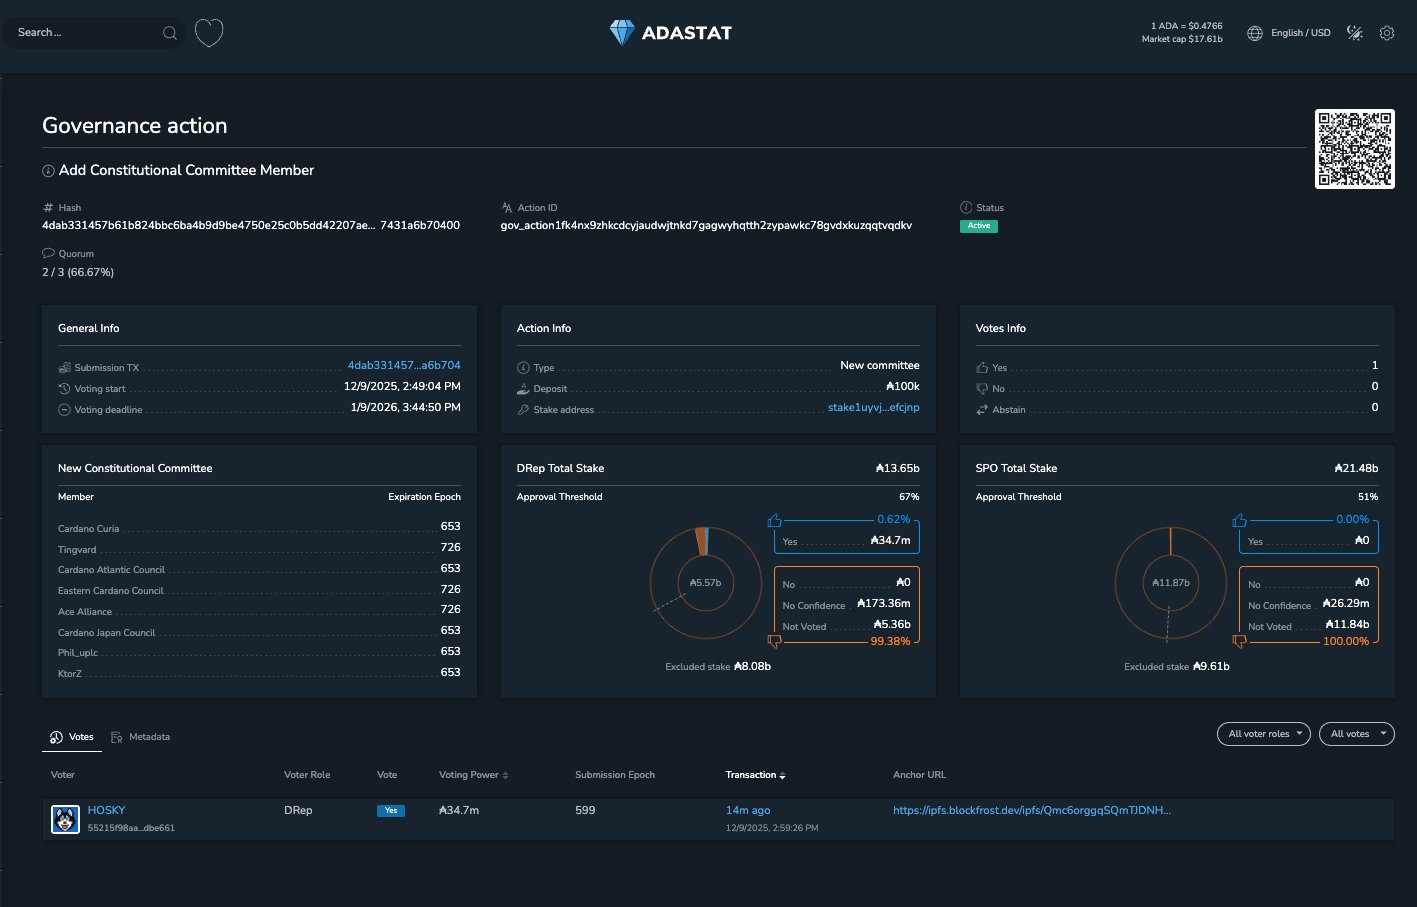Toggle the dark/light theme switch
Screen dimensions: 1417x907
coord(1355,33)
